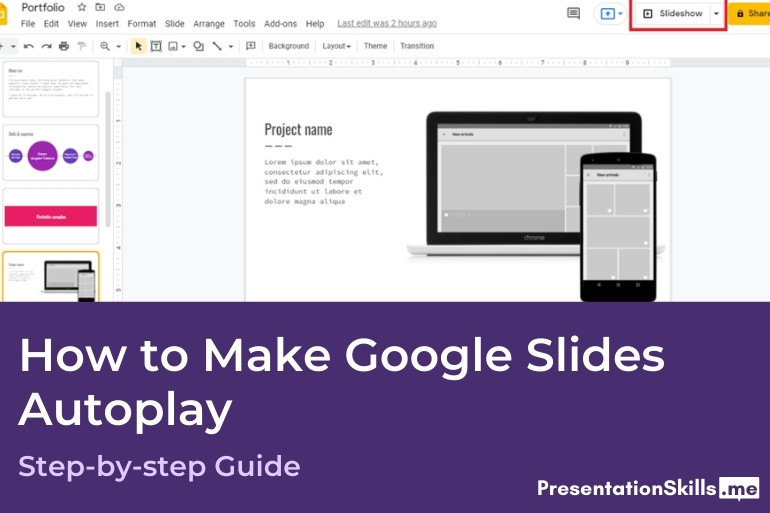Click the Background button
The width and height of the screenshot is (770, 513).
tap(289, 46)
